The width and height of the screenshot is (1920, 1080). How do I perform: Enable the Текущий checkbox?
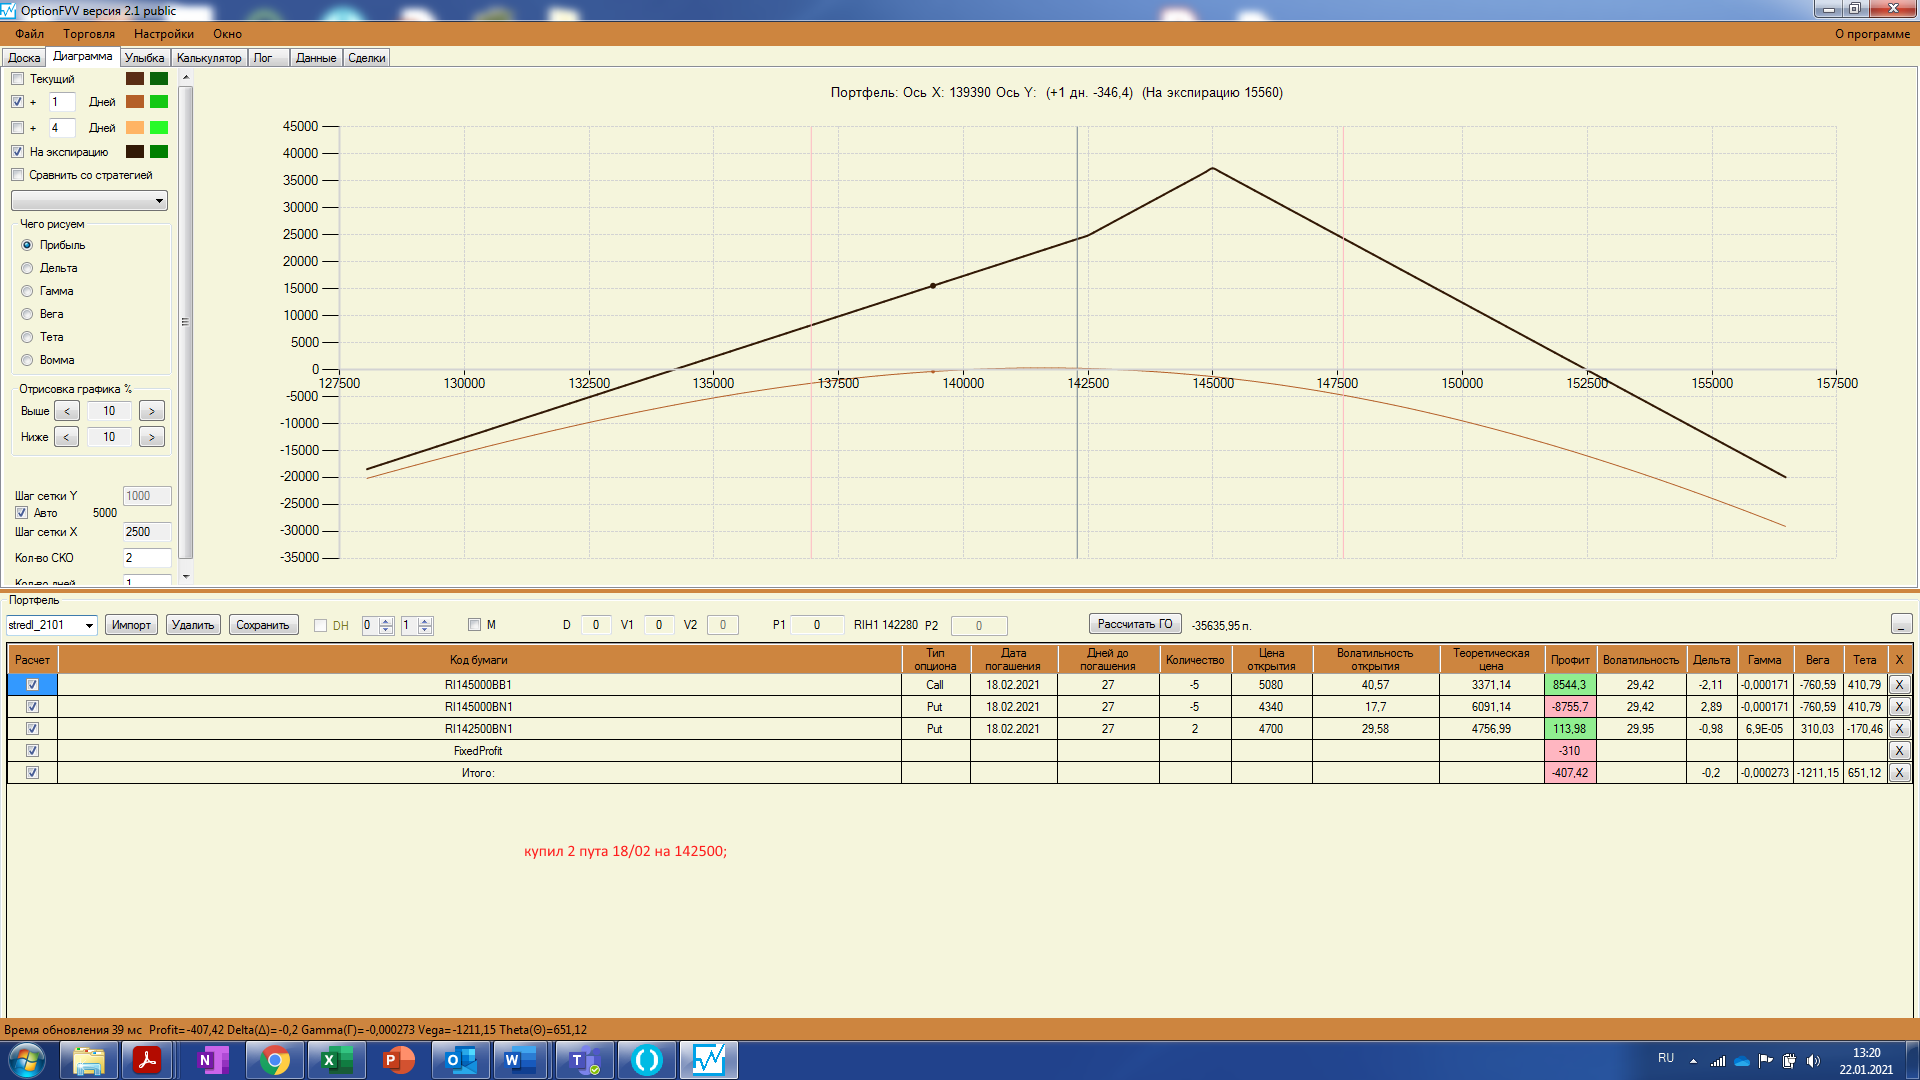pos(18,79)
